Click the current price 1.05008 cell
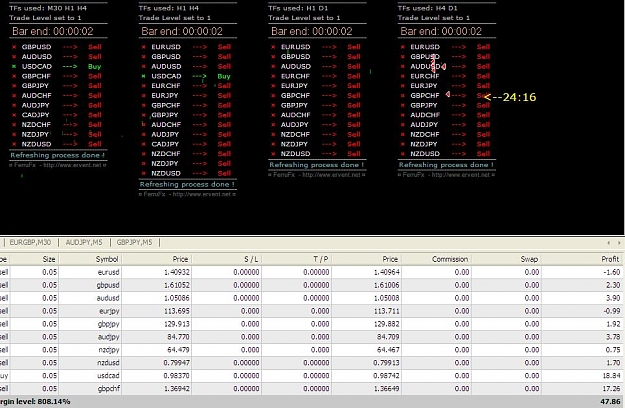The height and width of the screenshot is (408, 625). point(387,298)
